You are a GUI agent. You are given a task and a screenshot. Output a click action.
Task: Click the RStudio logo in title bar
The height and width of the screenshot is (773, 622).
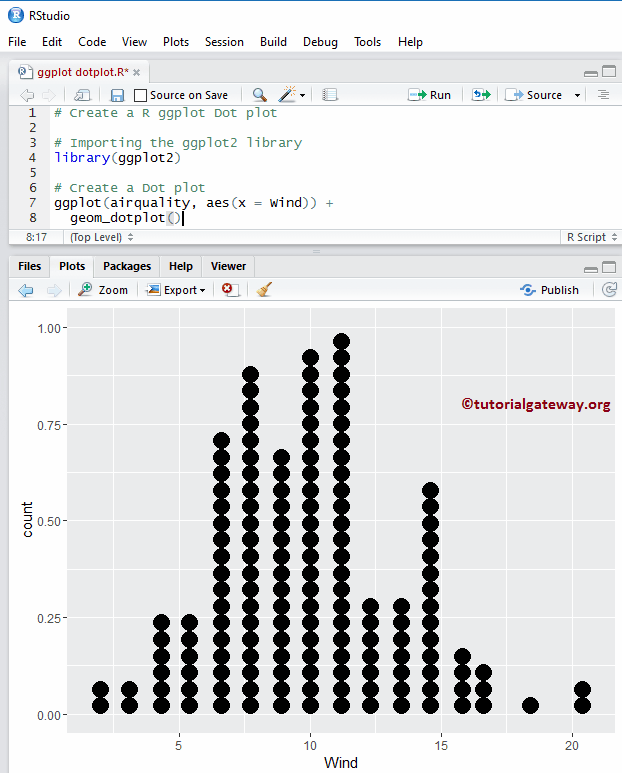16,15
